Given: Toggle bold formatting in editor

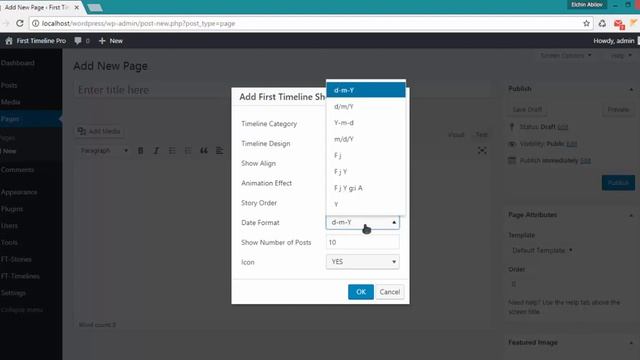Looking at the screenshot, I should 140,151.
